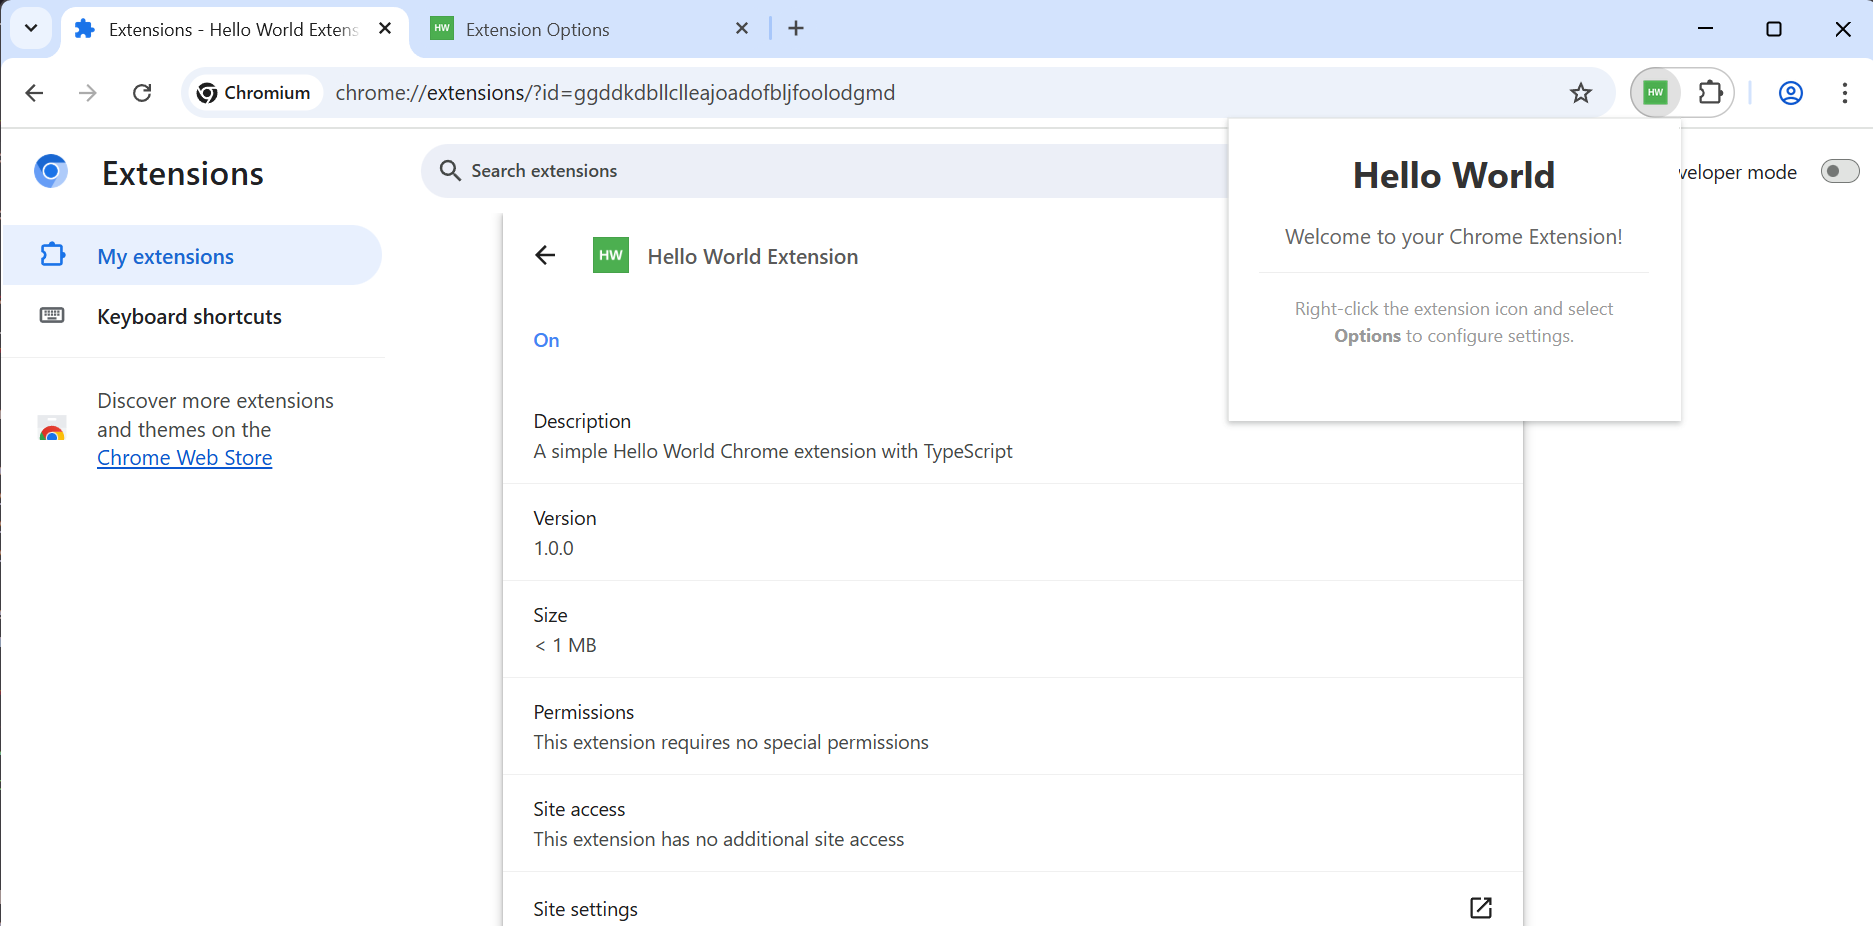This screenshot has width=1873, height=926.
Task: Close the Extension Options tab
Action: (742, 29)
